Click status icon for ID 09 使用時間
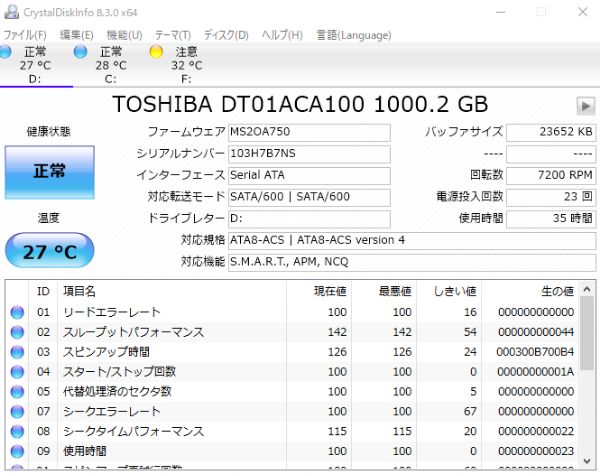This screenshot has height=474, width=600. (x=17, y=452)
